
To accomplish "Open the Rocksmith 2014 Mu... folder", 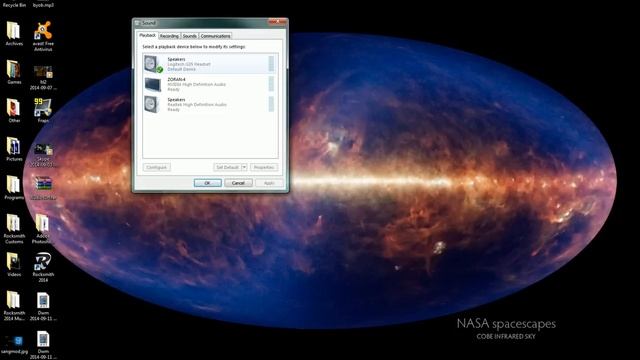I will tap(14, 300).
